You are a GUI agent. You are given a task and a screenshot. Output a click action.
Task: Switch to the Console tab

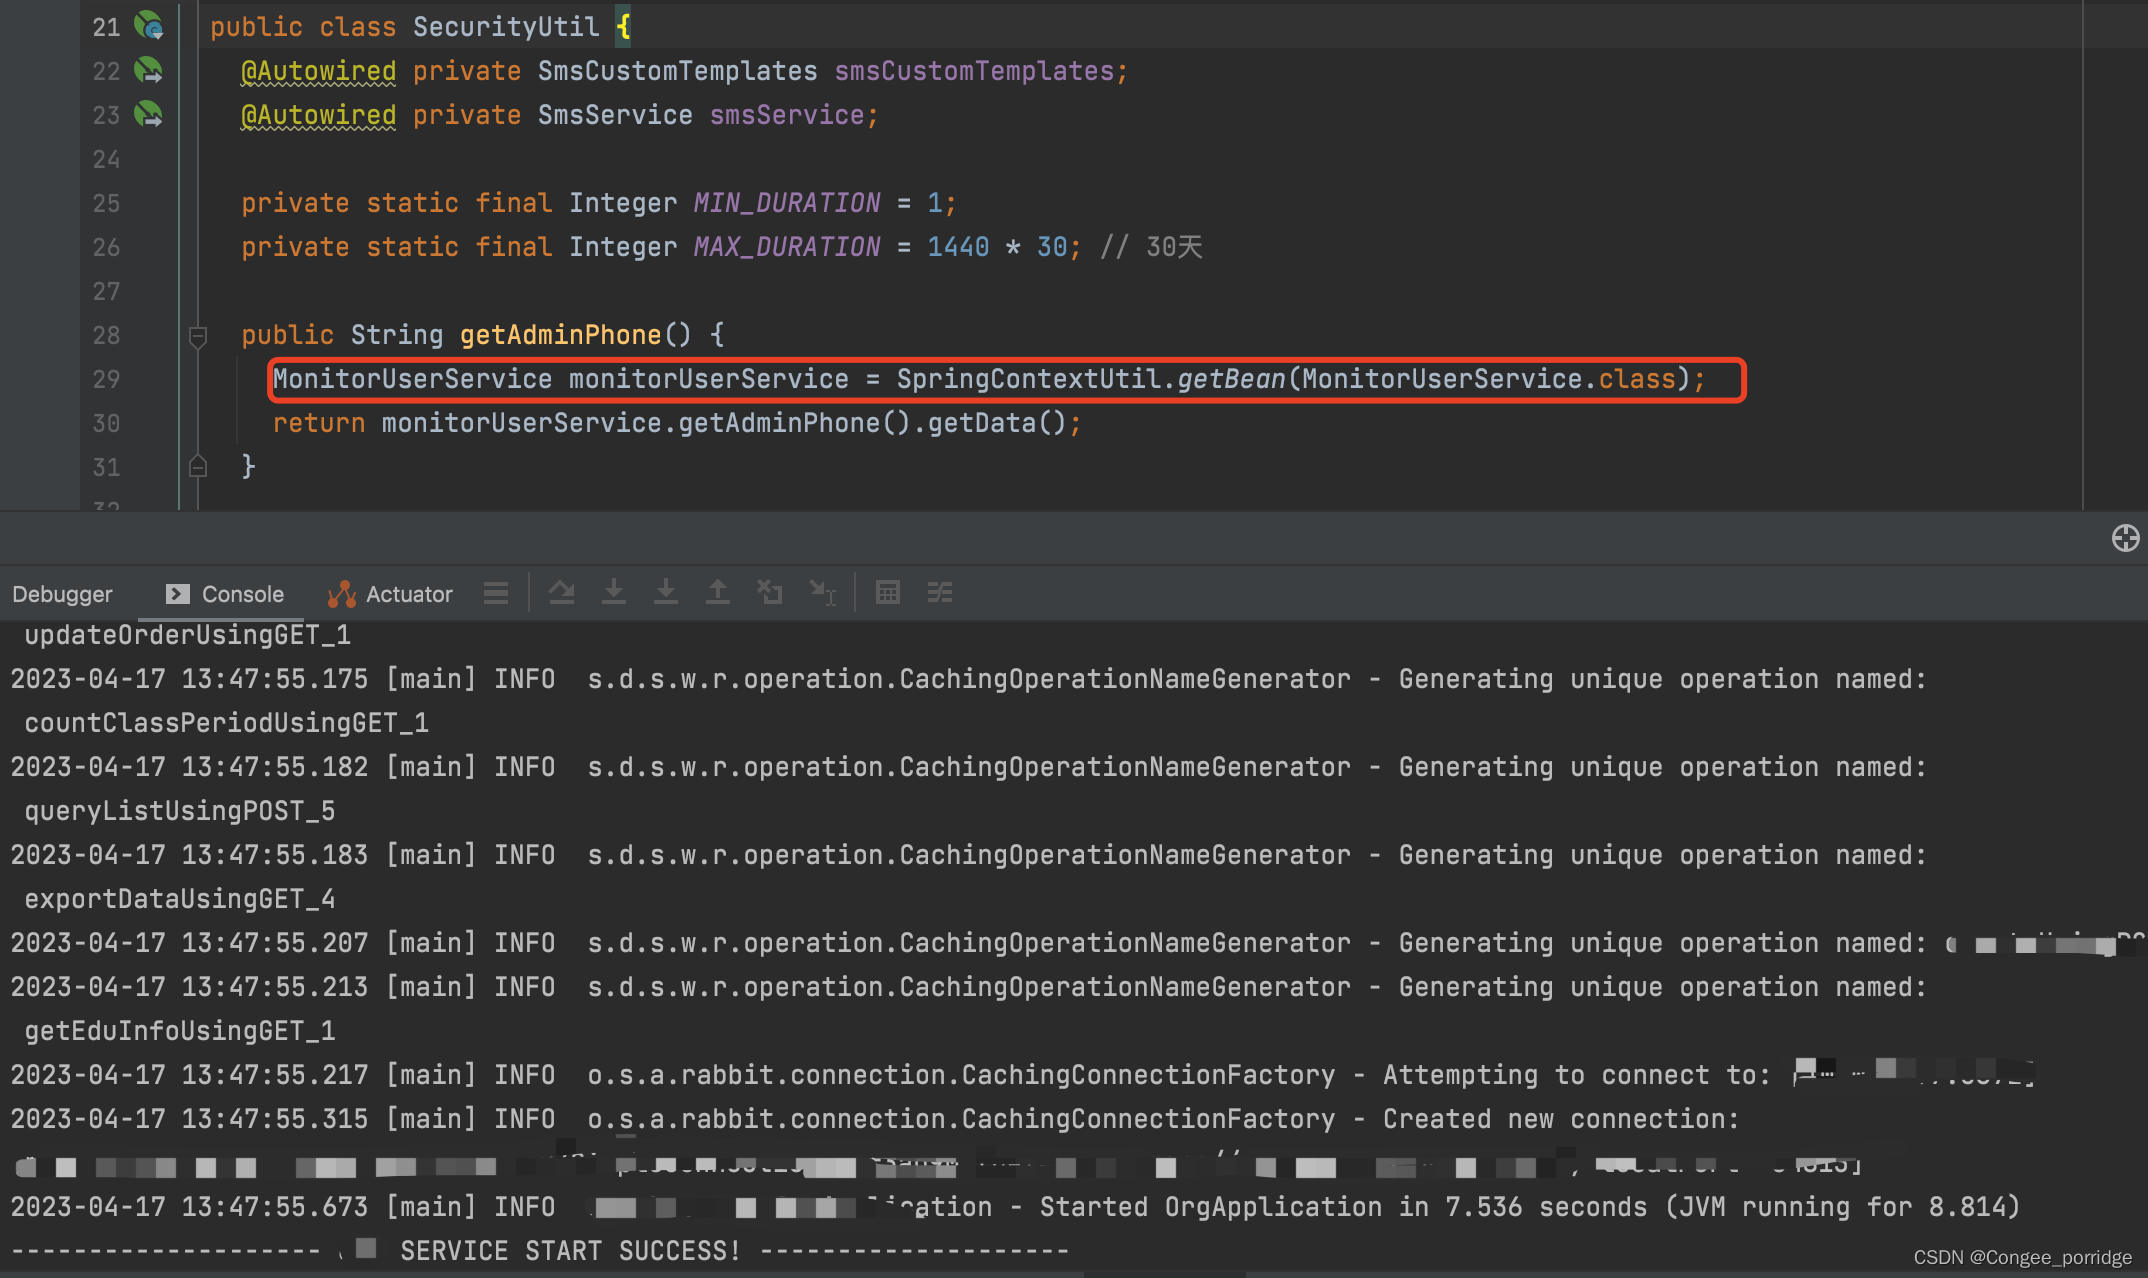tap(226, 594)
